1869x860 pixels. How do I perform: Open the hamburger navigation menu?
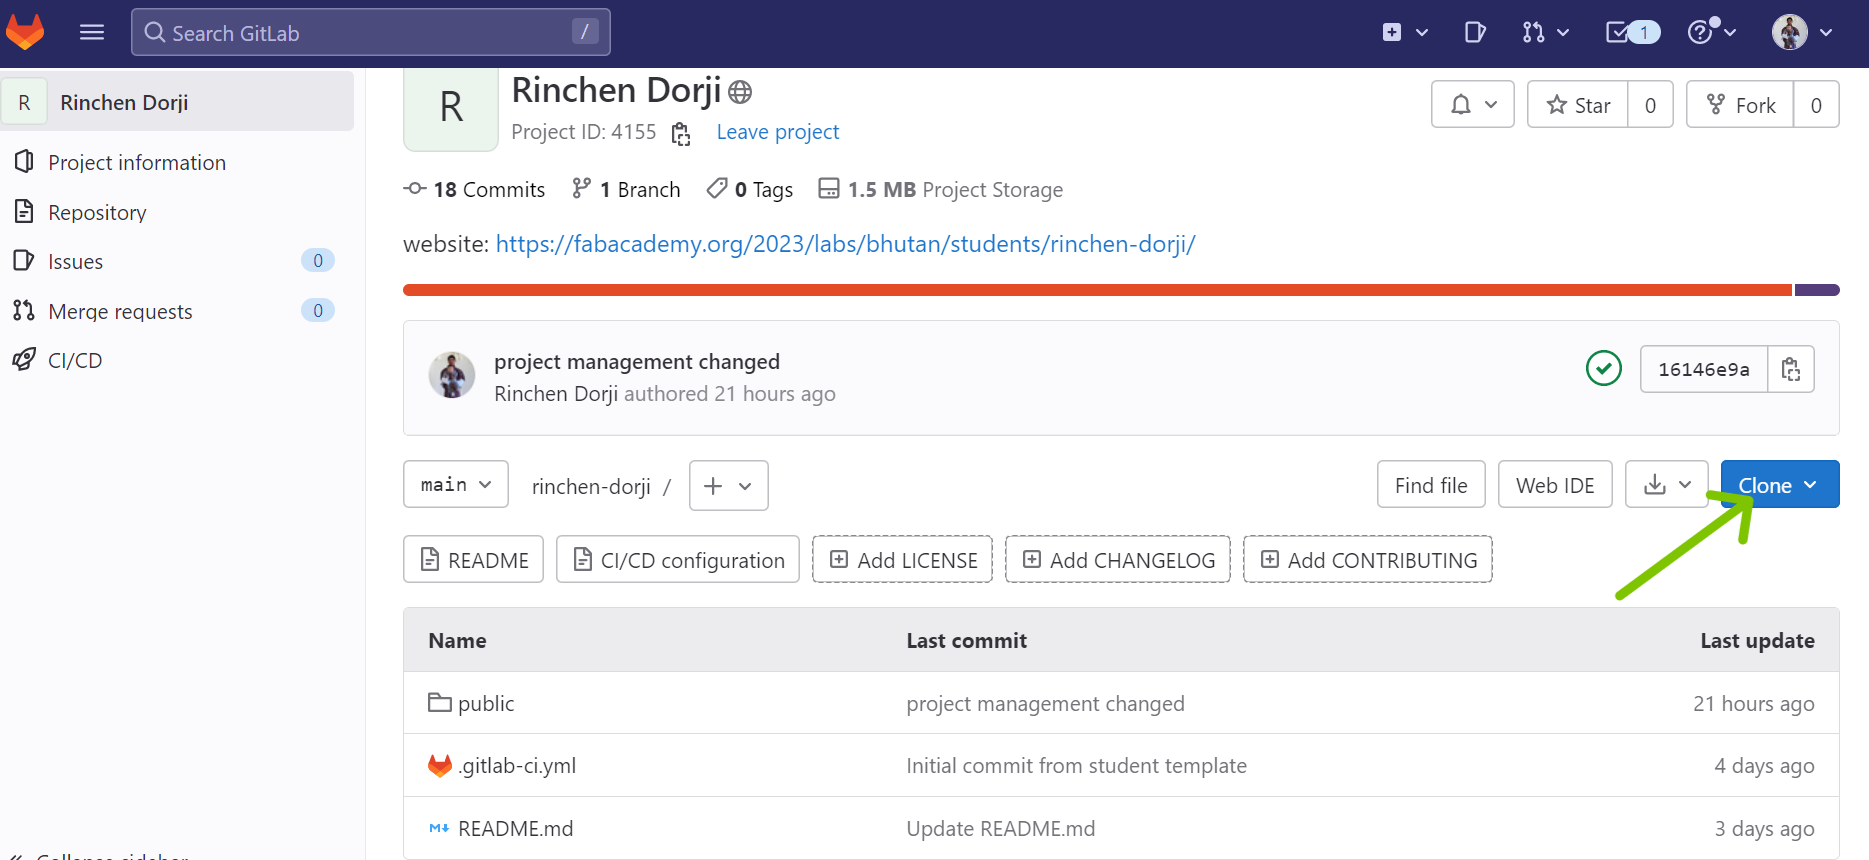click(92, 32)
